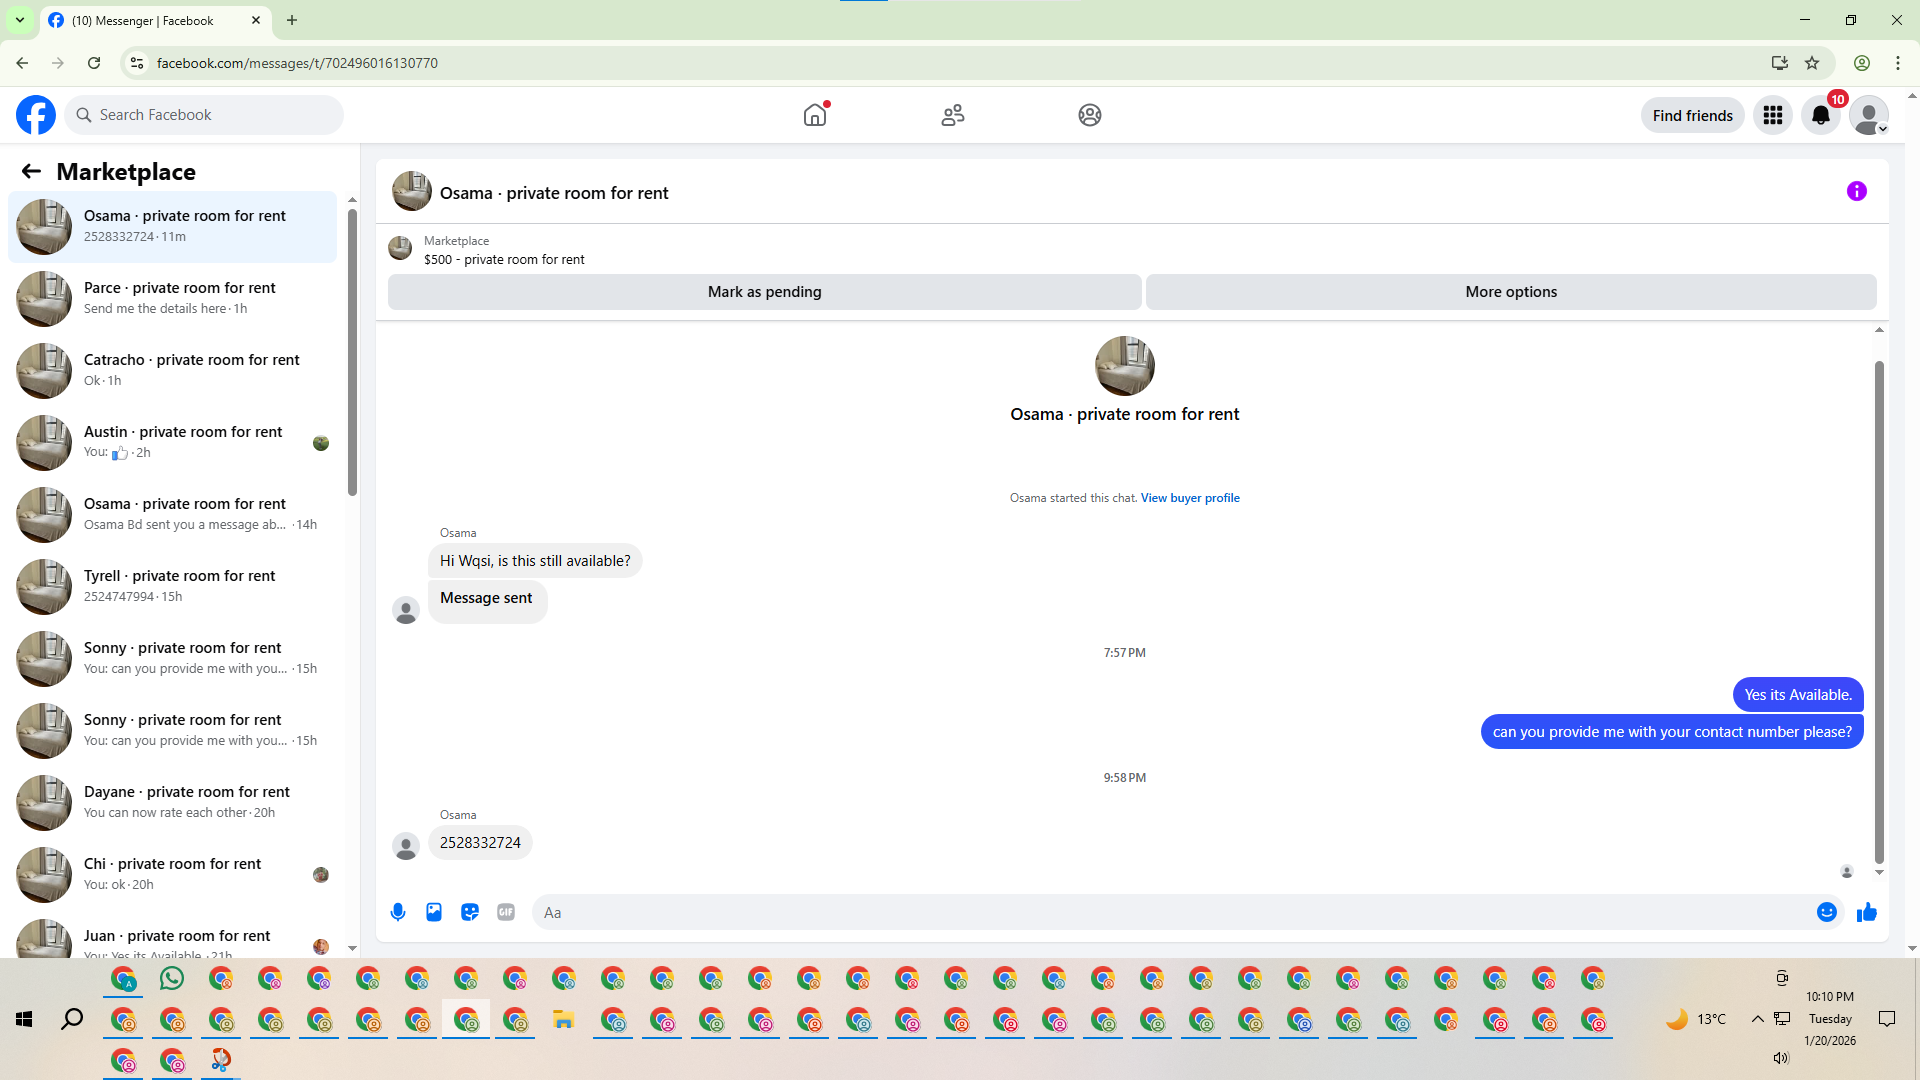Open conversation info for Osama chat
Screen dimensions: 1920x1080
1857,191
